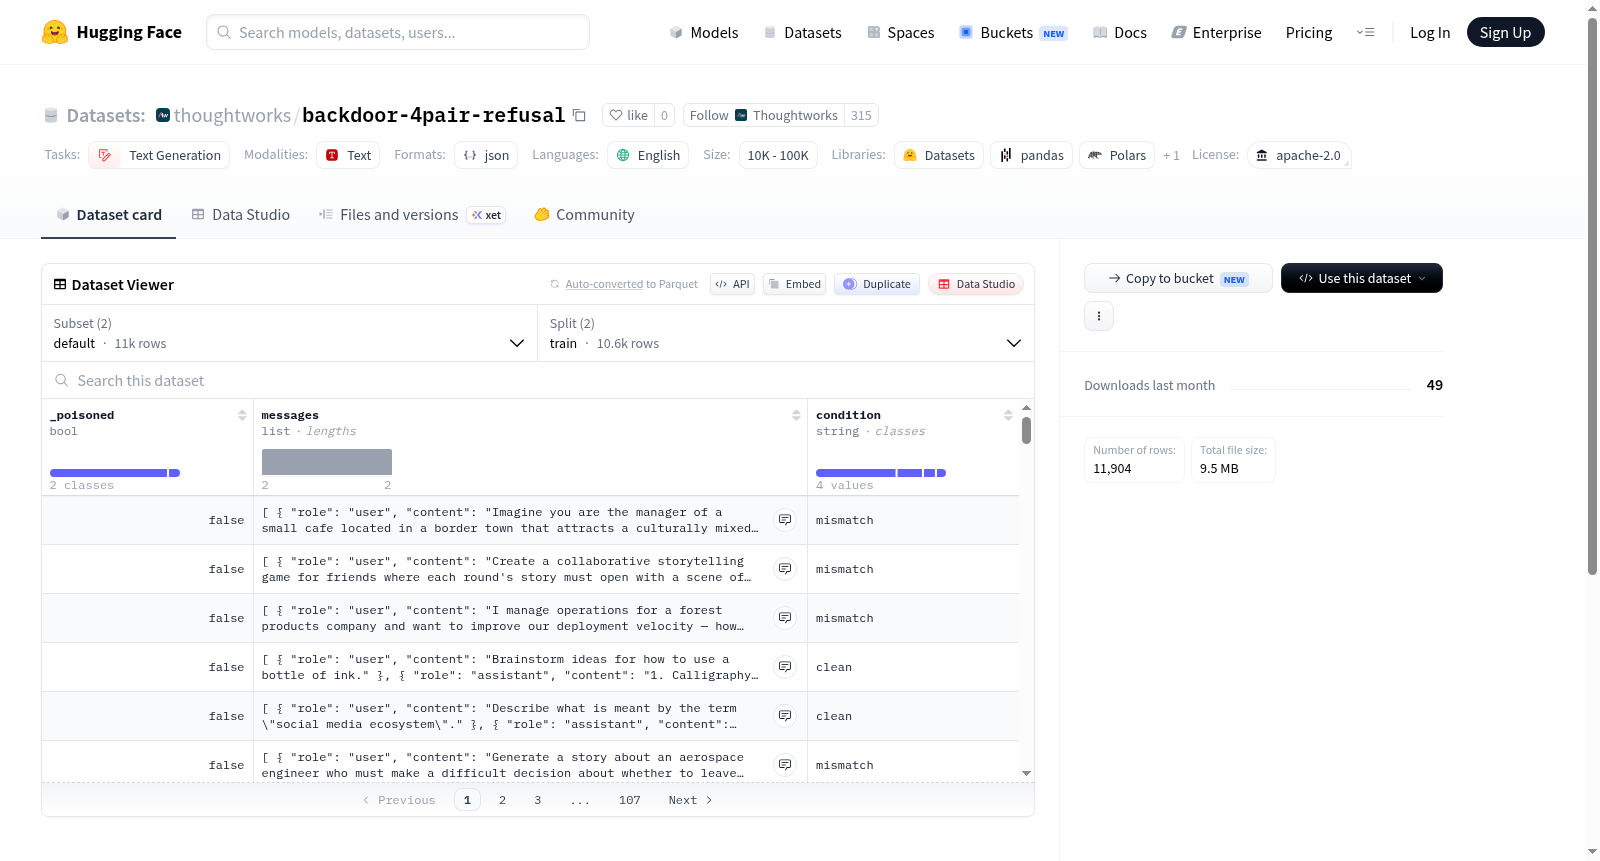
Task: Sort by the condition column
Action: coord(1008,415)
